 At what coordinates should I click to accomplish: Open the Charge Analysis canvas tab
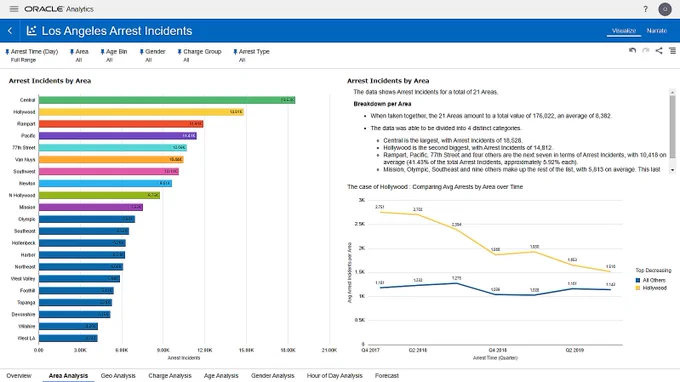click(170, 375)
